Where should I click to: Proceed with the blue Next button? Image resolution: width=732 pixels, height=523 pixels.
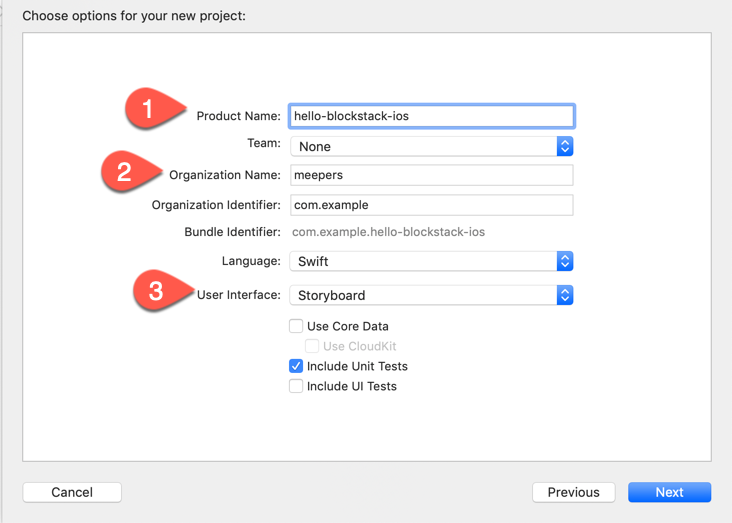point(669,492)
